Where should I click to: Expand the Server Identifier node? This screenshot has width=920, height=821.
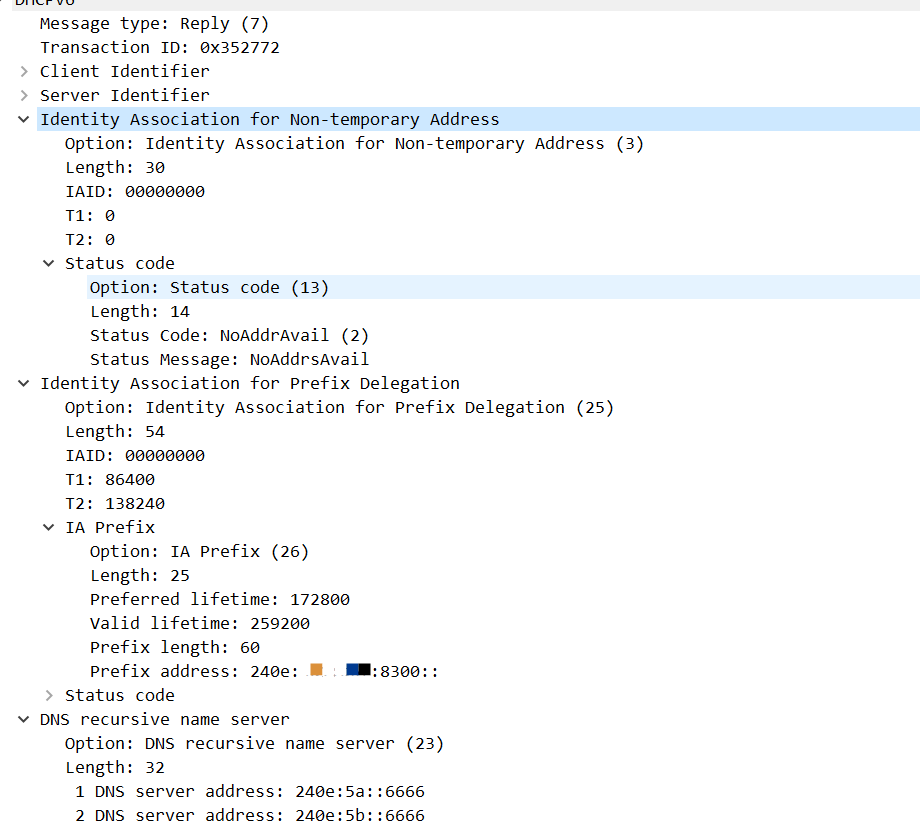(24, 95)
